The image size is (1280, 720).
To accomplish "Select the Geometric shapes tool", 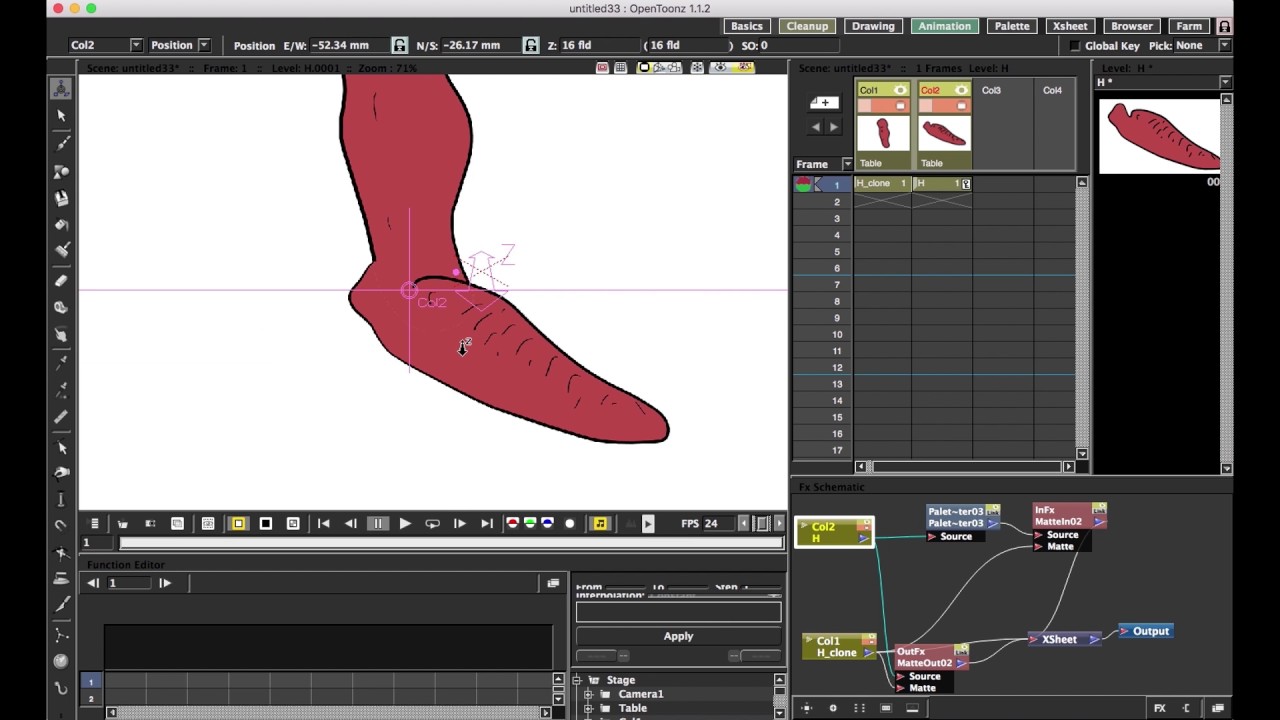I will click(x=61, y=171).
